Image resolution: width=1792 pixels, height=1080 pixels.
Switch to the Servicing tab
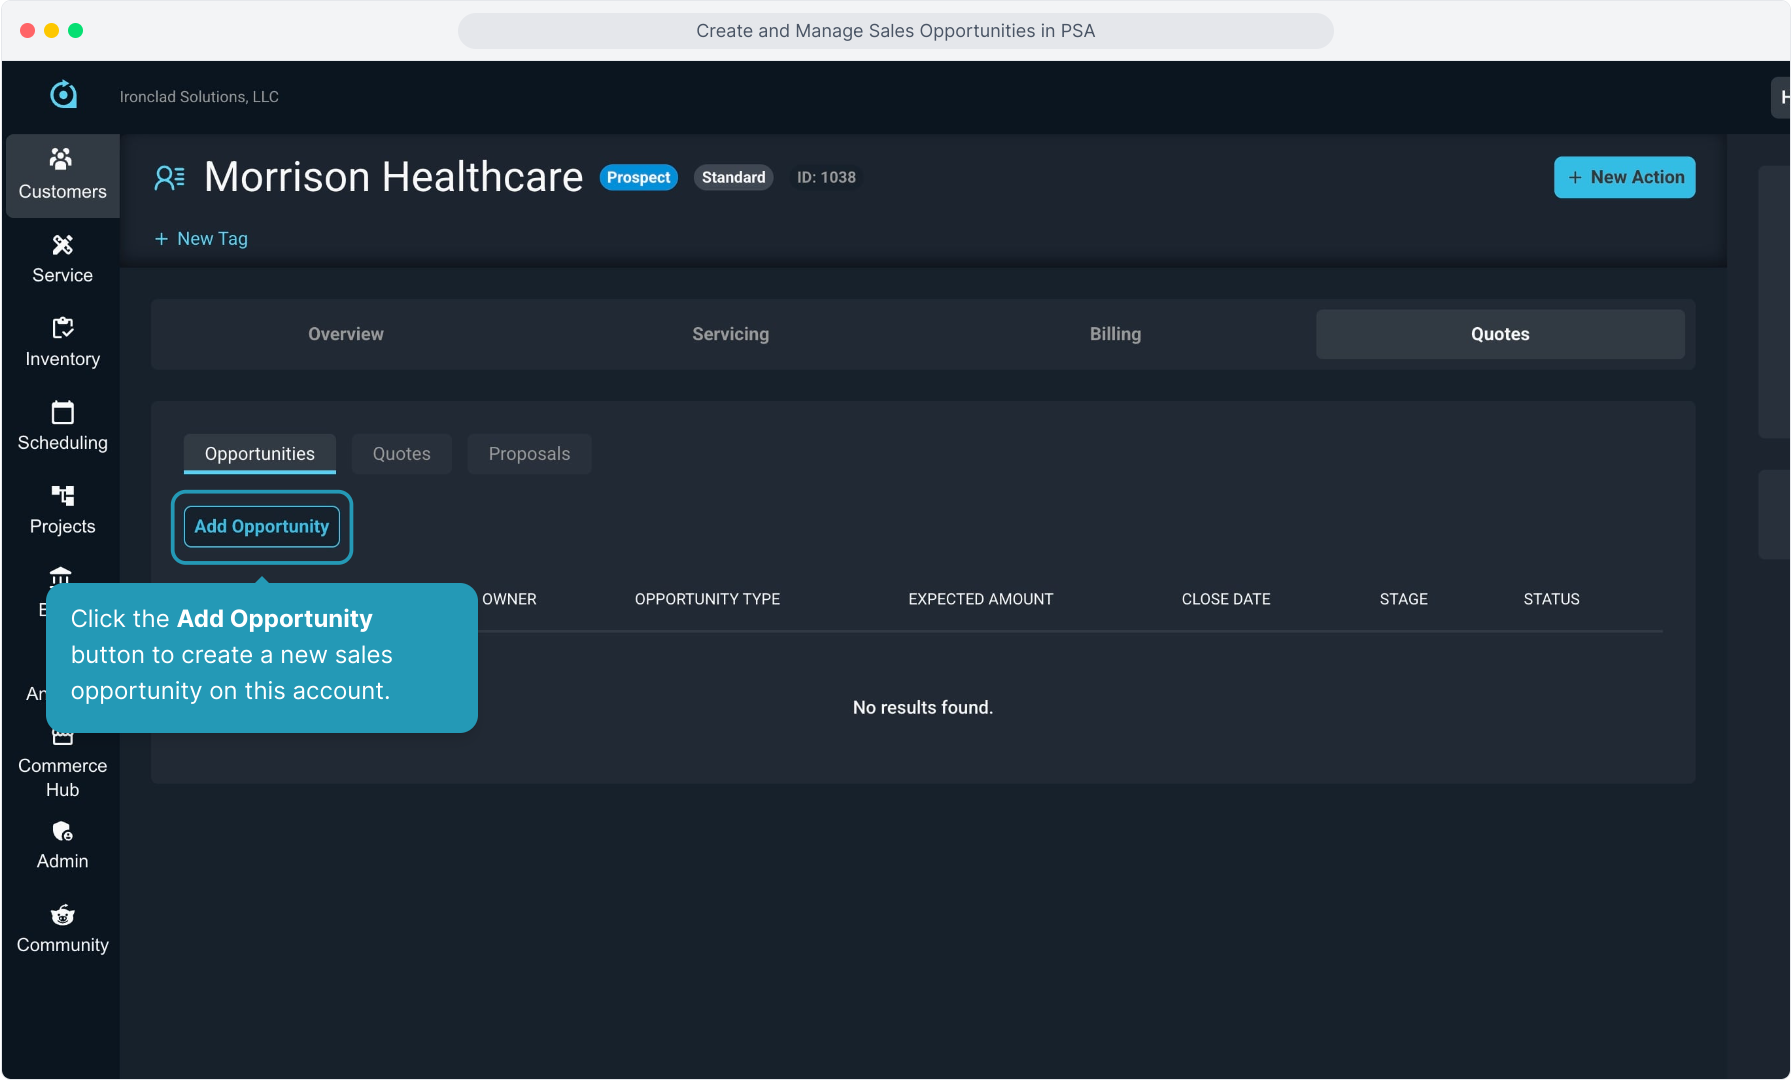[x=730, y=334]
